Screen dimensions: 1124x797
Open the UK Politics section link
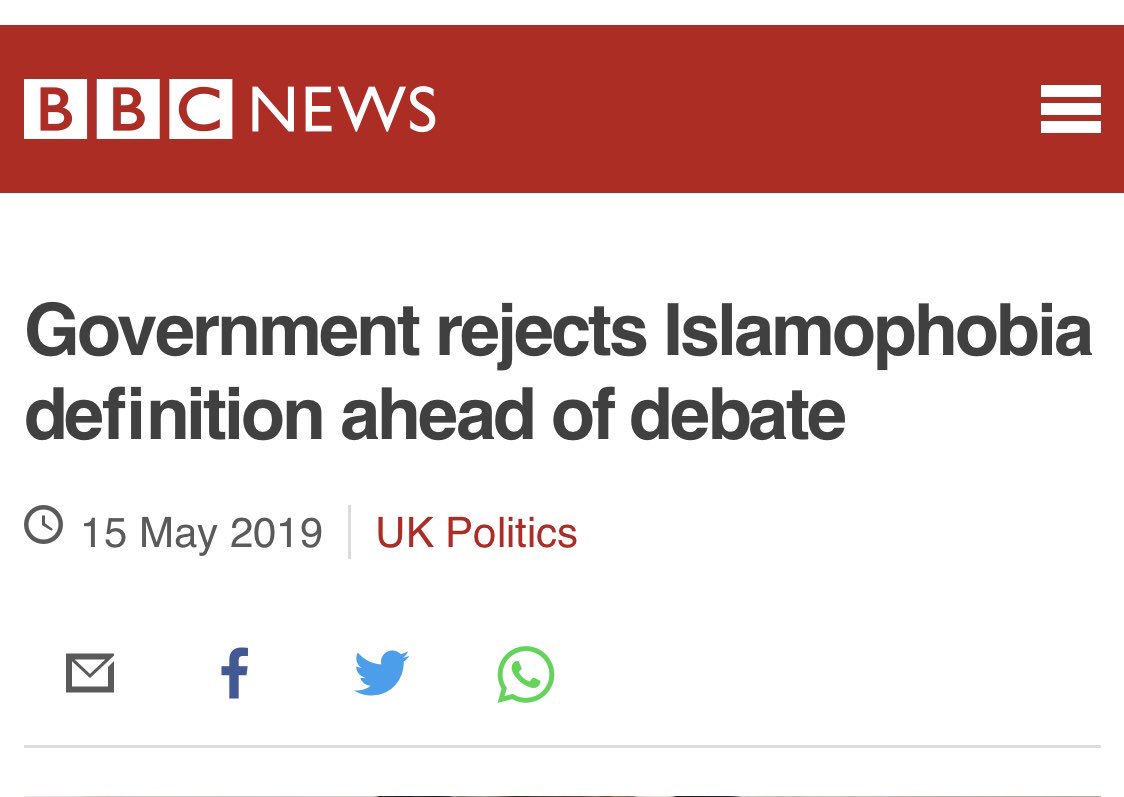pos(477,533)
